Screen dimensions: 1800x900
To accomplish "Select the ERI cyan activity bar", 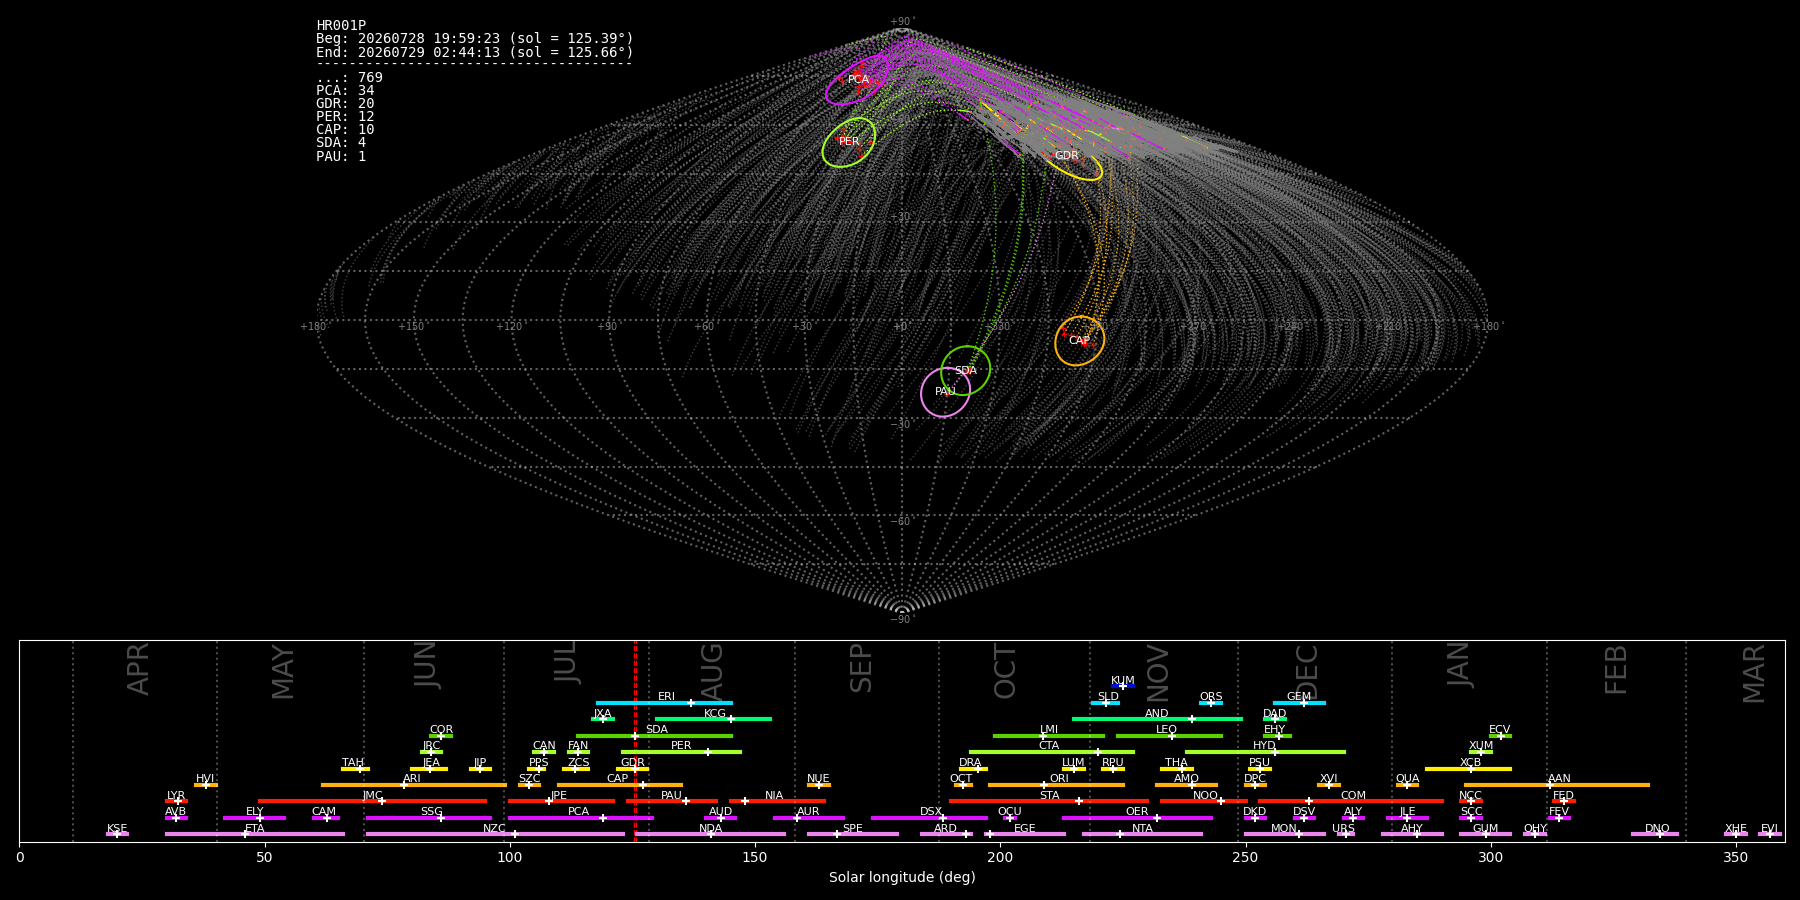I will pos(664,703).
